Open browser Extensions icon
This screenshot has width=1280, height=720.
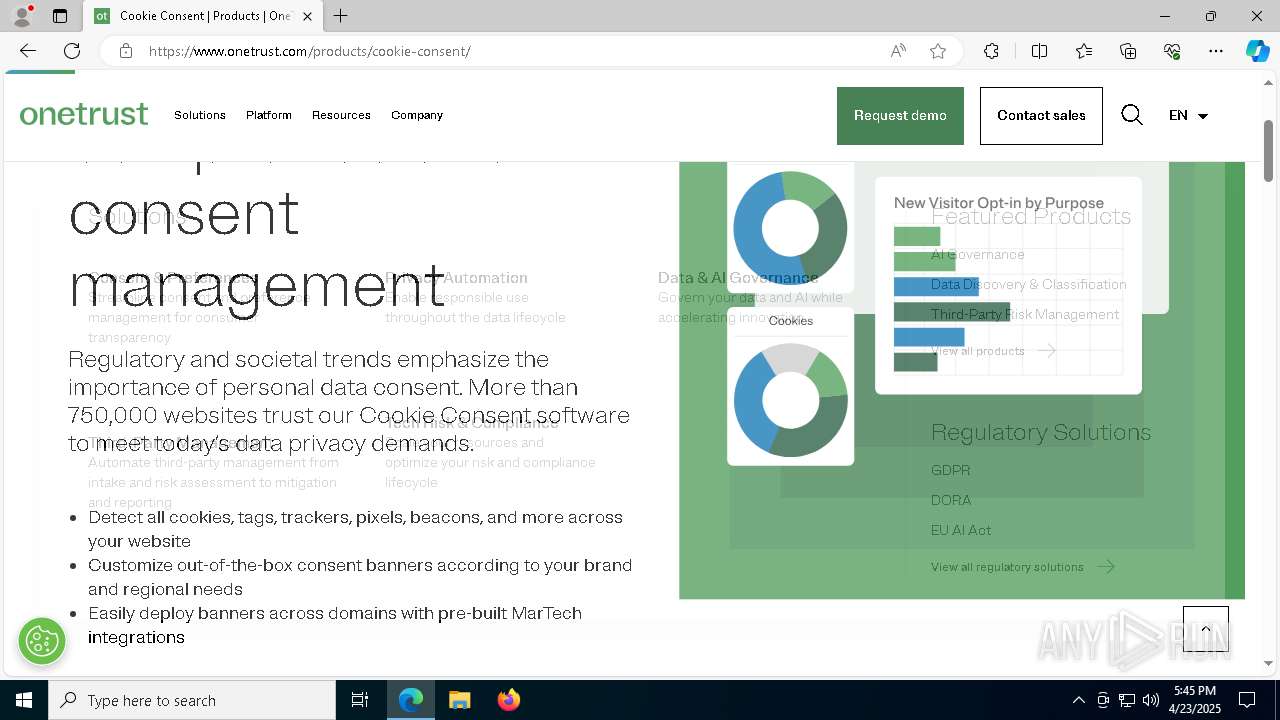pos(991,51)
